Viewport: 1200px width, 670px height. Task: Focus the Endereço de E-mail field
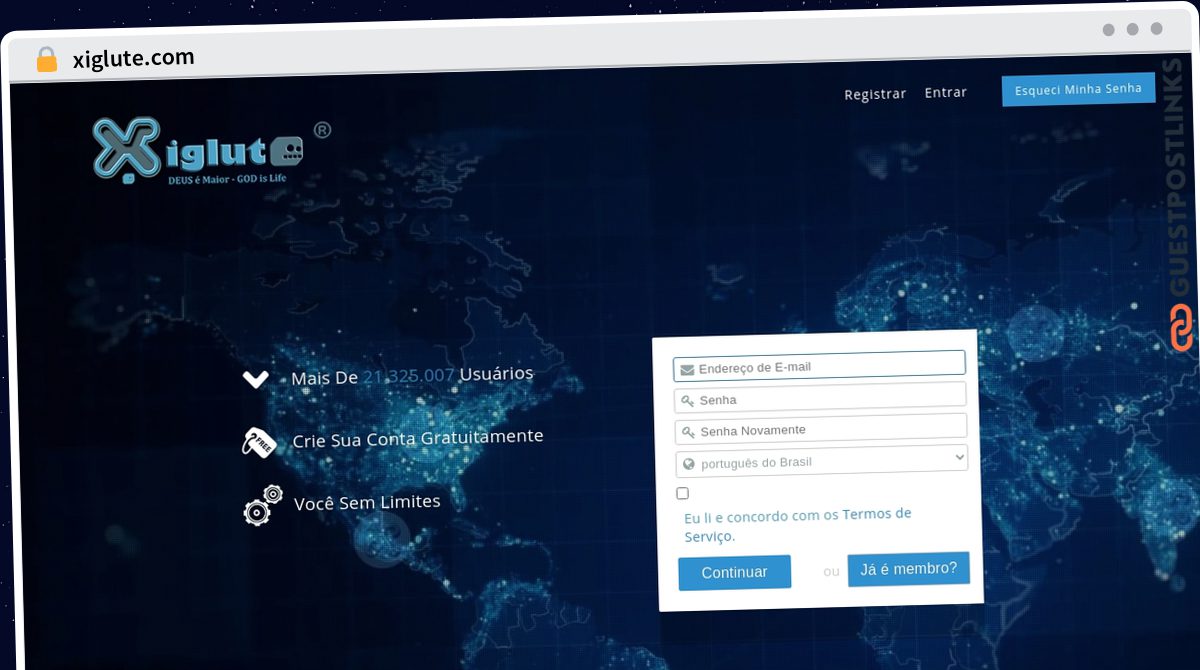tap(819, 365)
